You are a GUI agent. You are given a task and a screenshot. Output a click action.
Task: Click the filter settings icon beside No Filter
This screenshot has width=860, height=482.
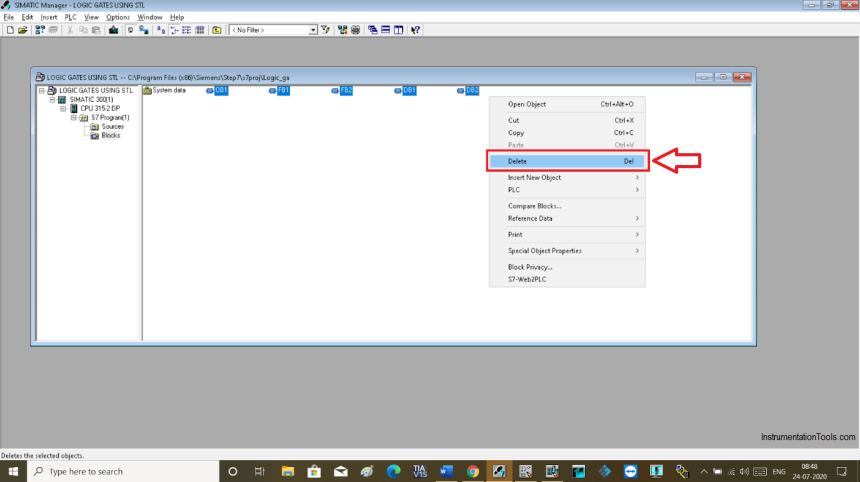[325, 30]
